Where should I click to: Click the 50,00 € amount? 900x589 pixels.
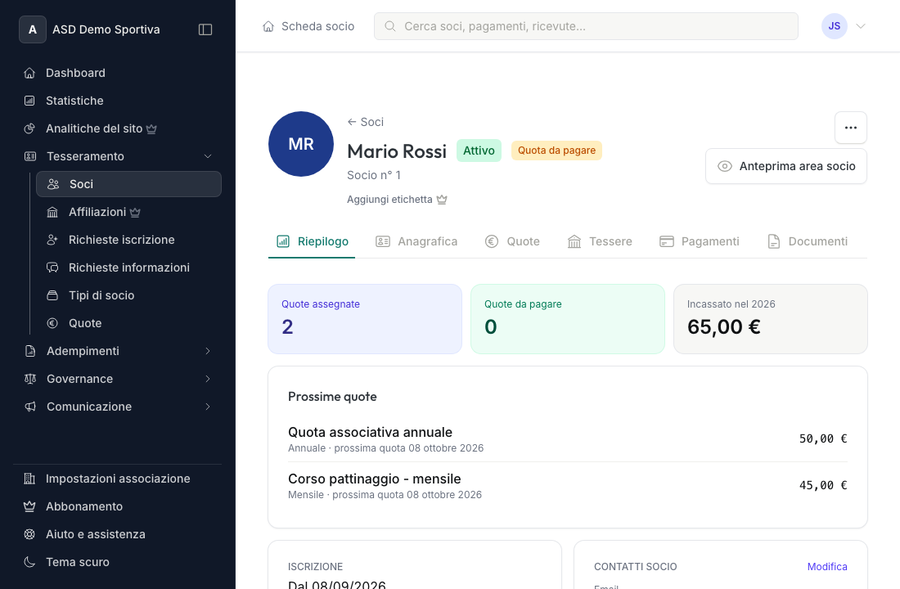[x=823, y=439]
